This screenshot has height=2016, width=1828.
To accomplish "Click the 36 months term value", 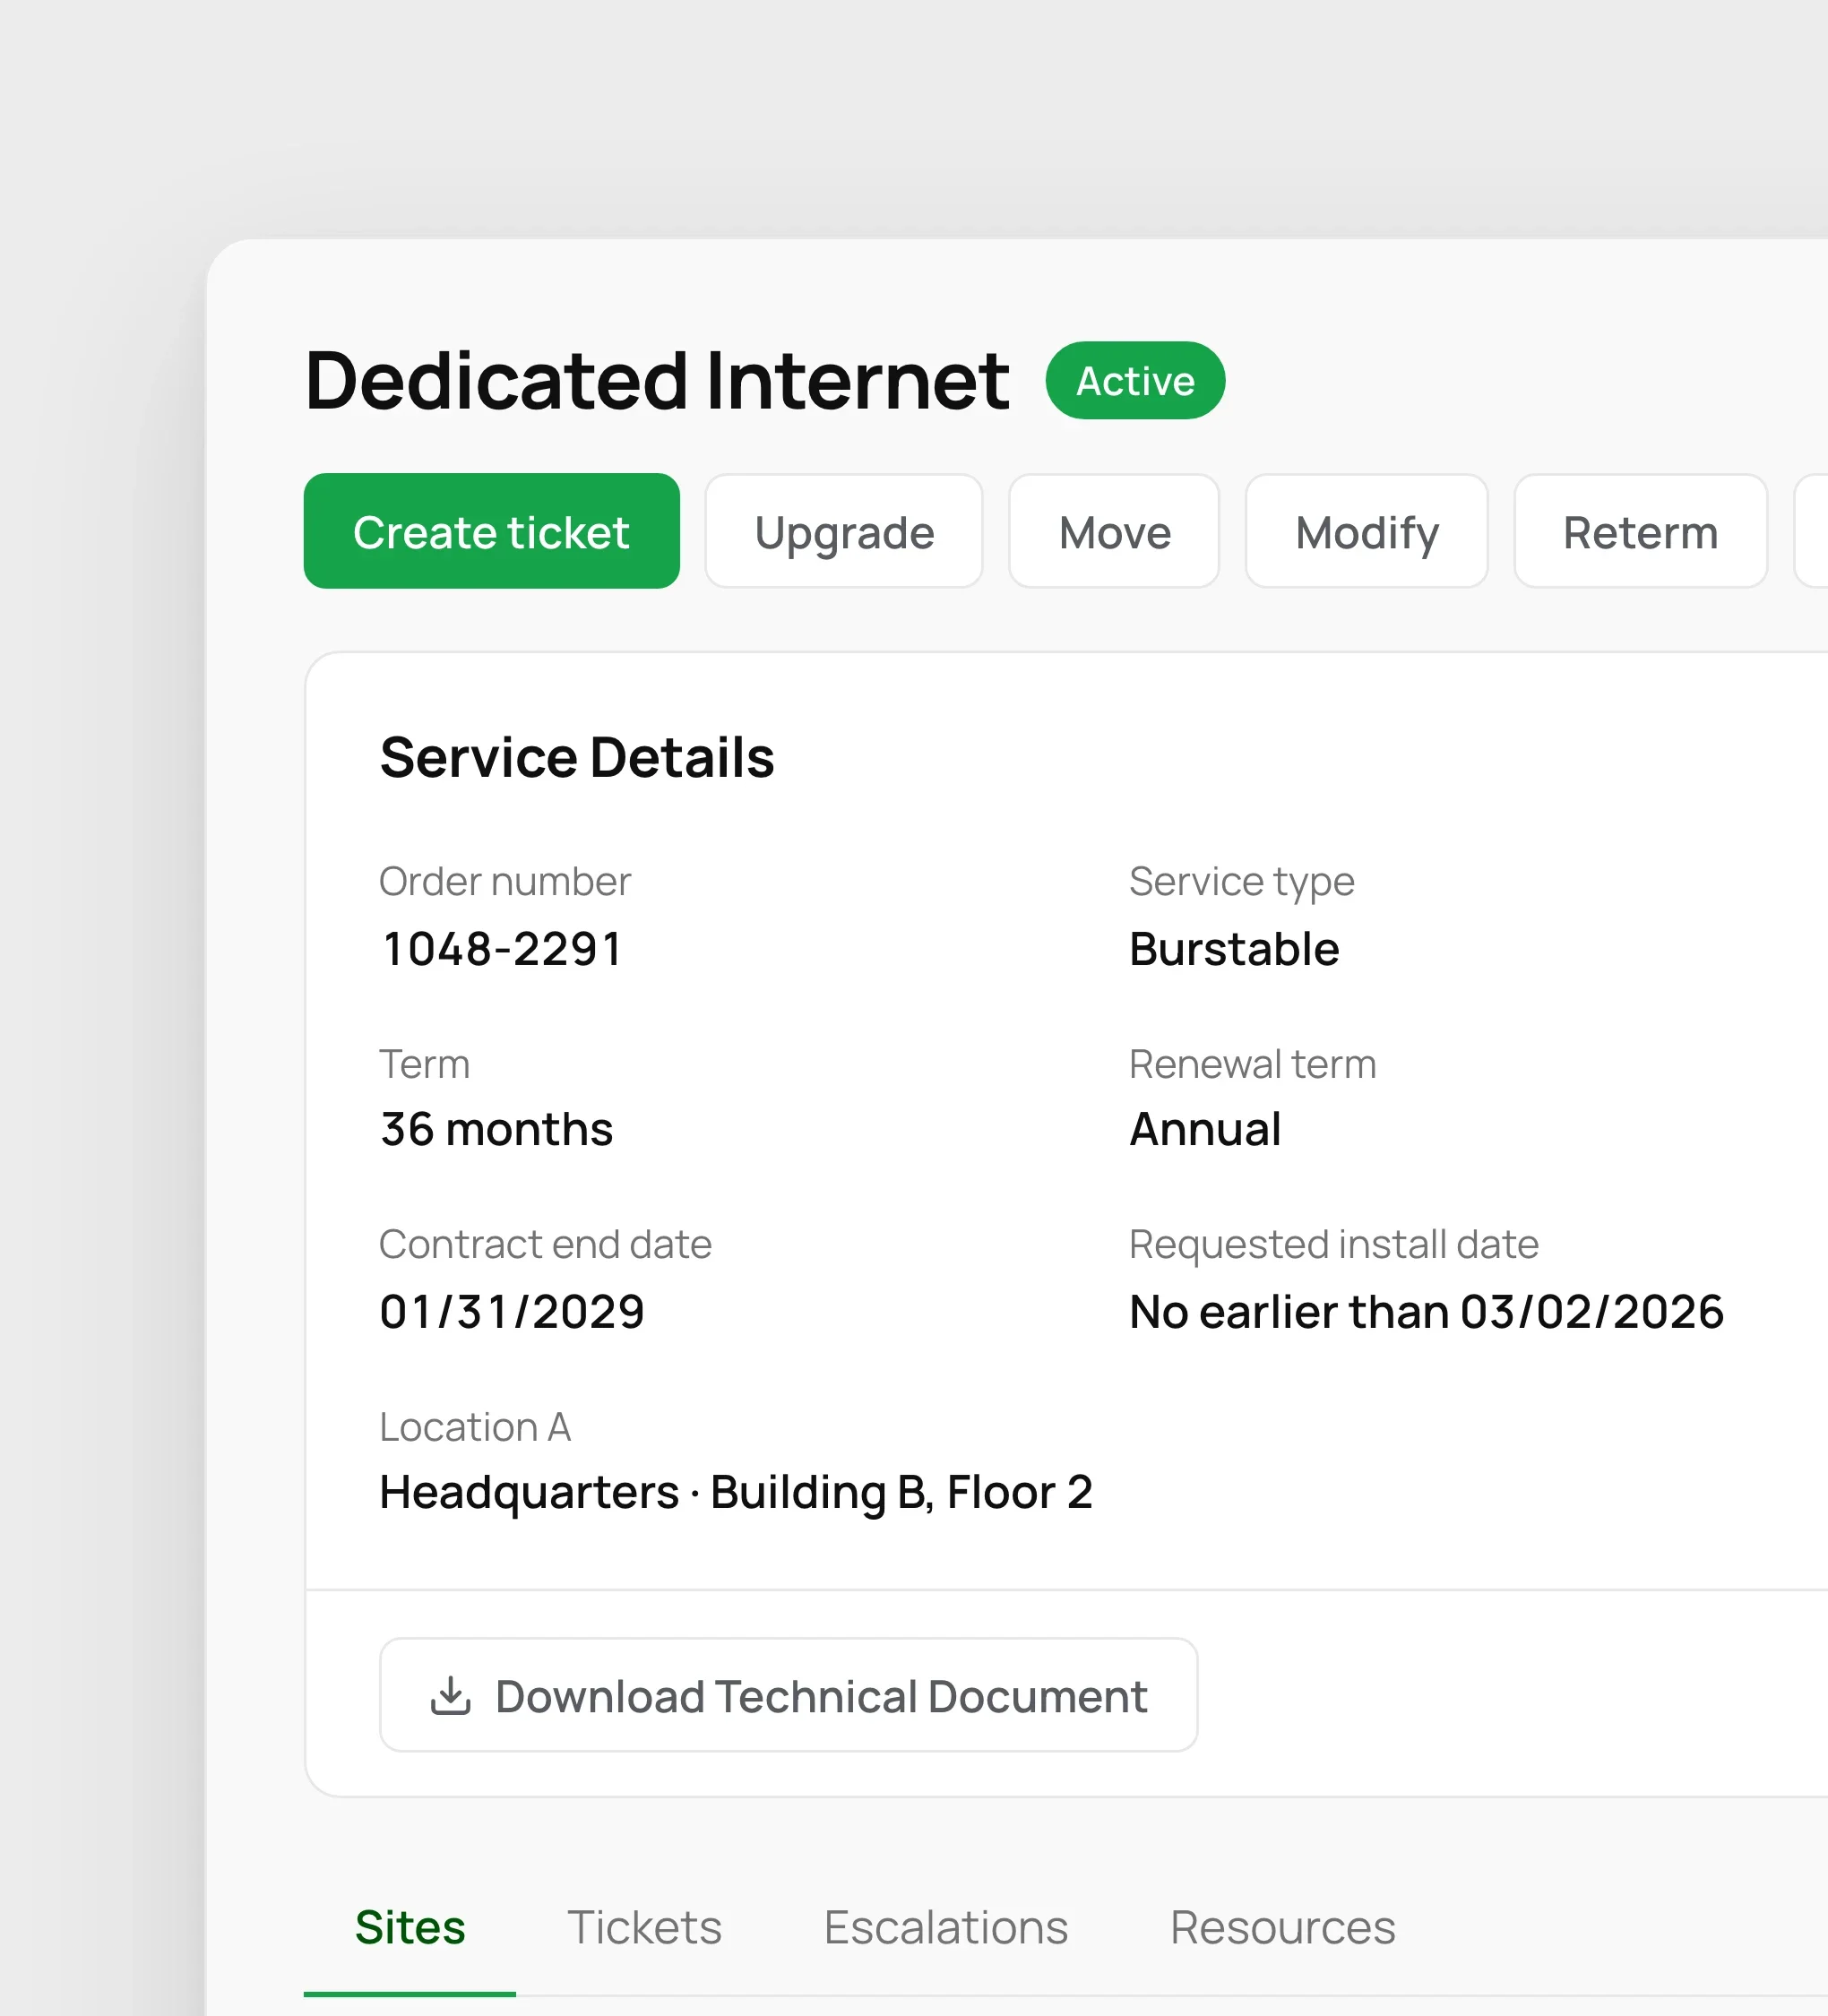I will pyautogui.click(x=496, y=1130).
